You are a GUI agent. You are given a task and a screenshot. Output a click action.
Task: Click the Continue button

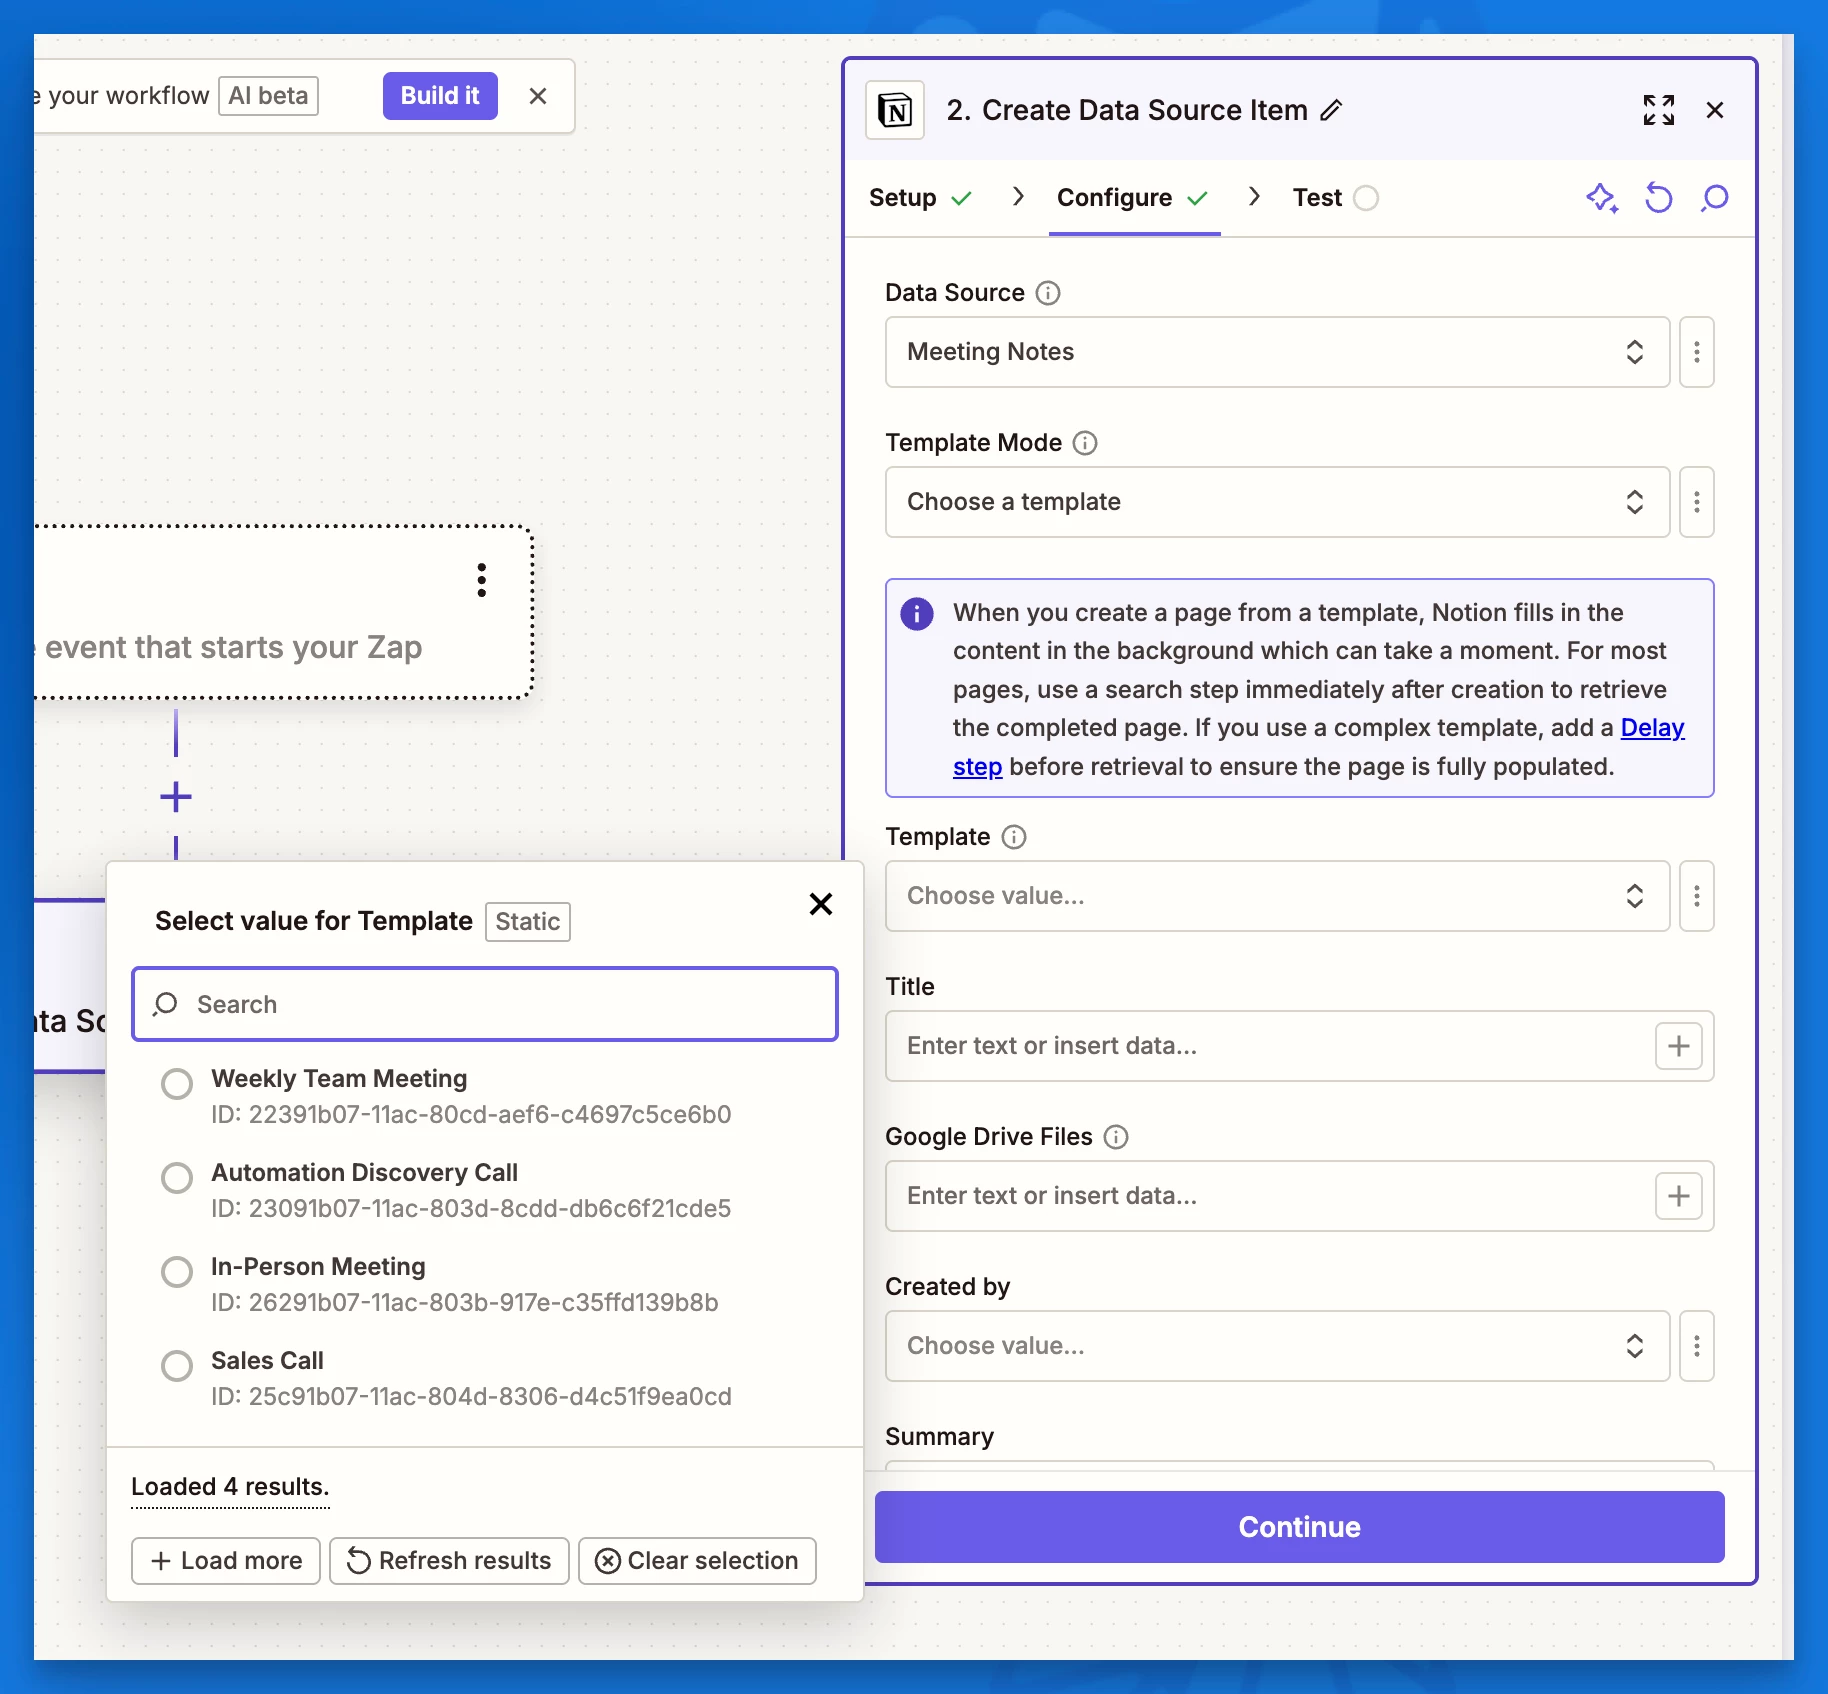(1299, 1527)
